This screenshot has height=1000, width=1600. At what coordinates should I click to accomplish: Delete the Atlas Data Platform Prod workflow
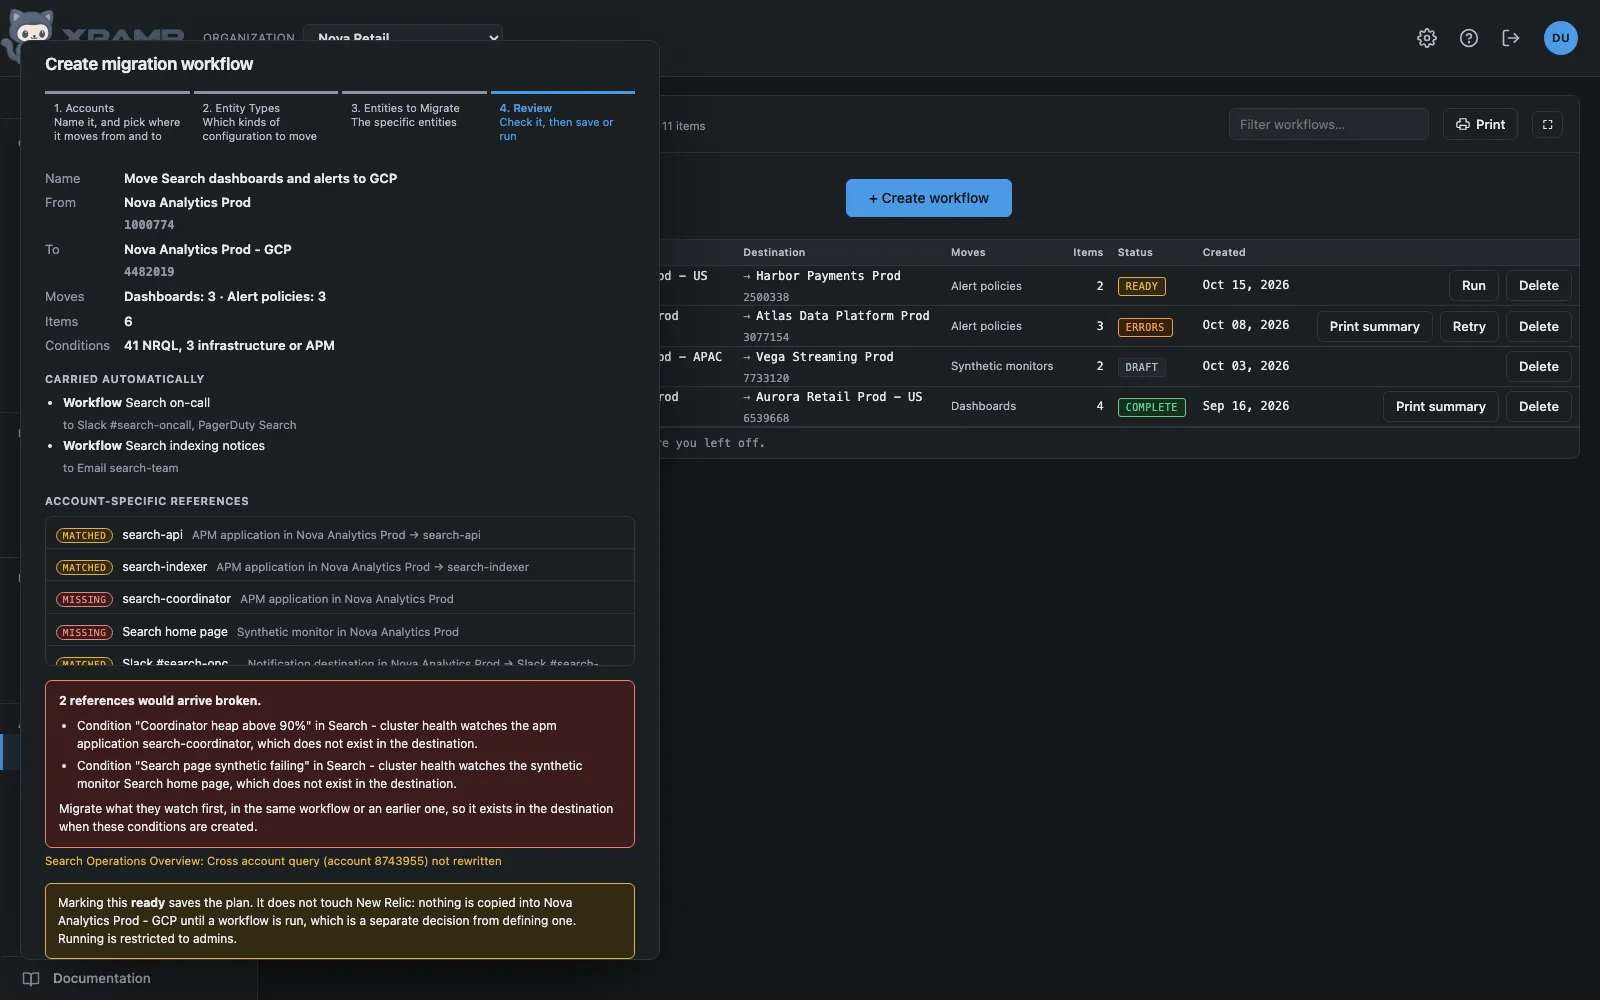pyautogui.click(x=1539, y=326)
